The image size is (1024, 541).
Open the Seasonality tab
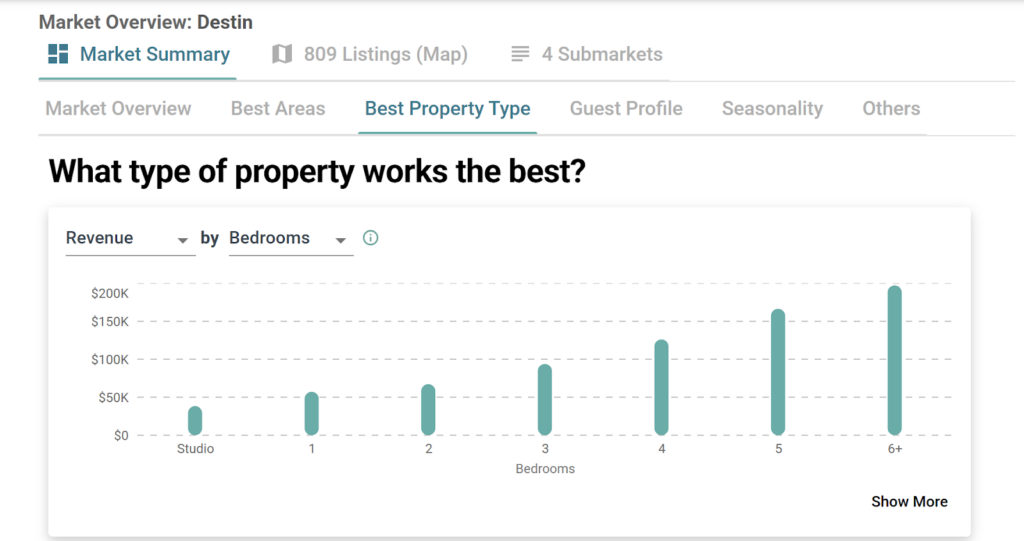point(772,109)
